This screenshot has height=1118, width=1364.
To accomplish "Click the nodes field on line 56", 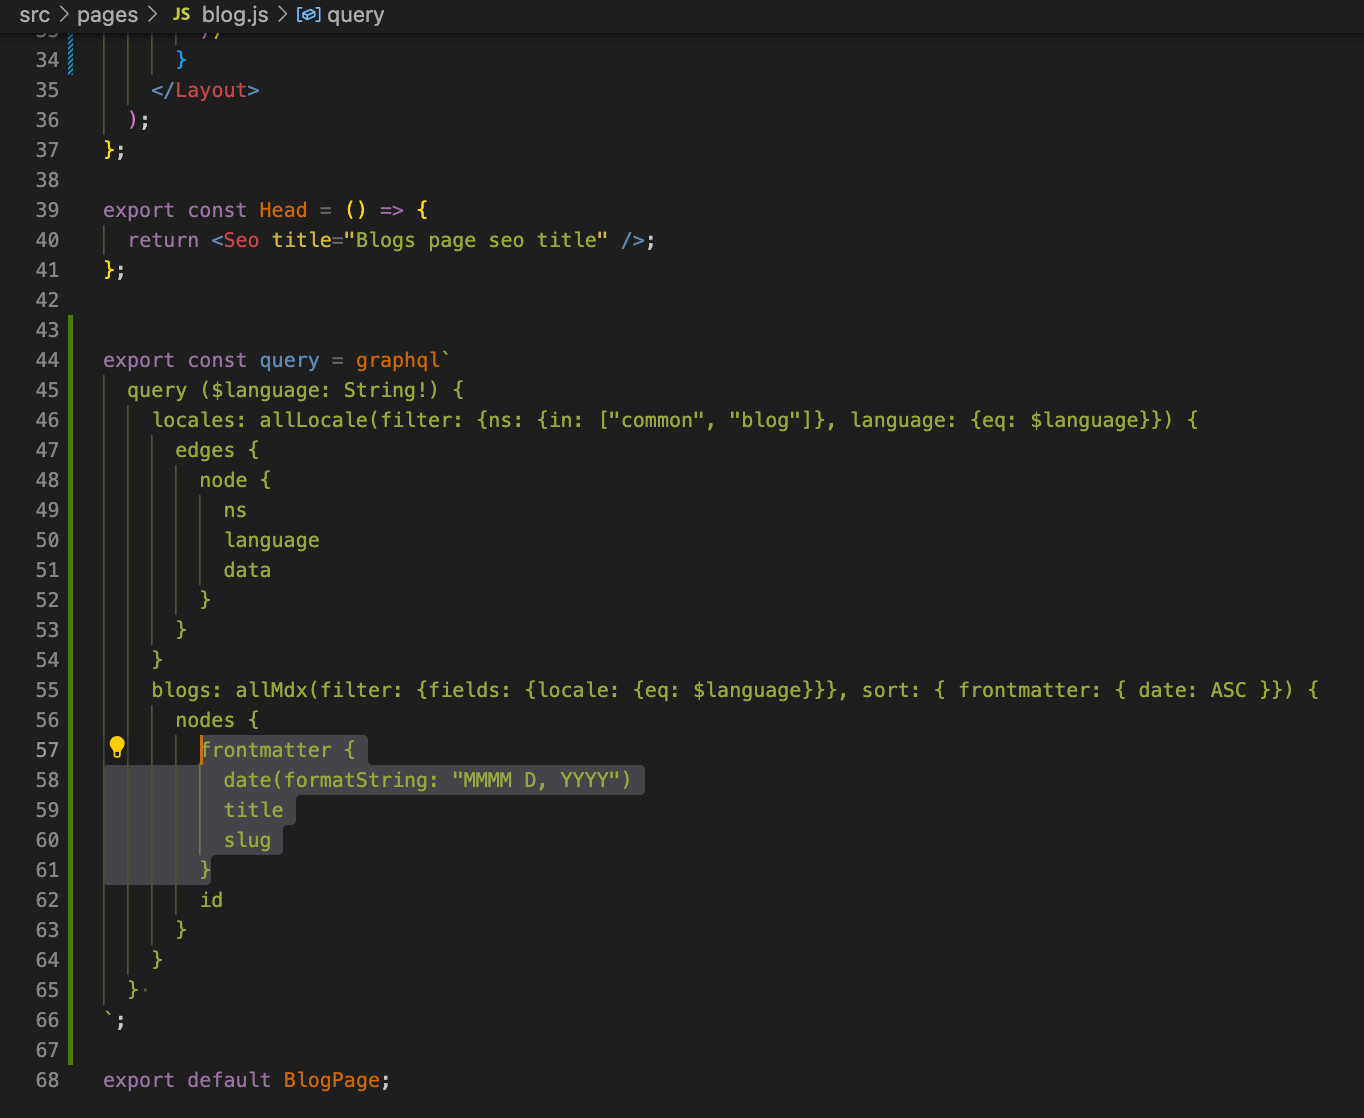I will pyautogui.click(x=205, y=720).
